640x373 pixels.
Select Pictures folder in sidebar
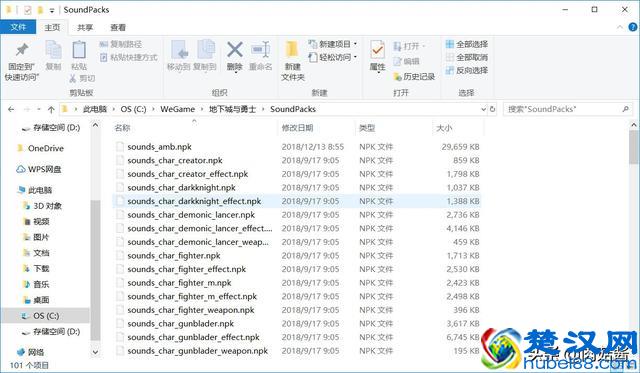(x=36, y=237)
